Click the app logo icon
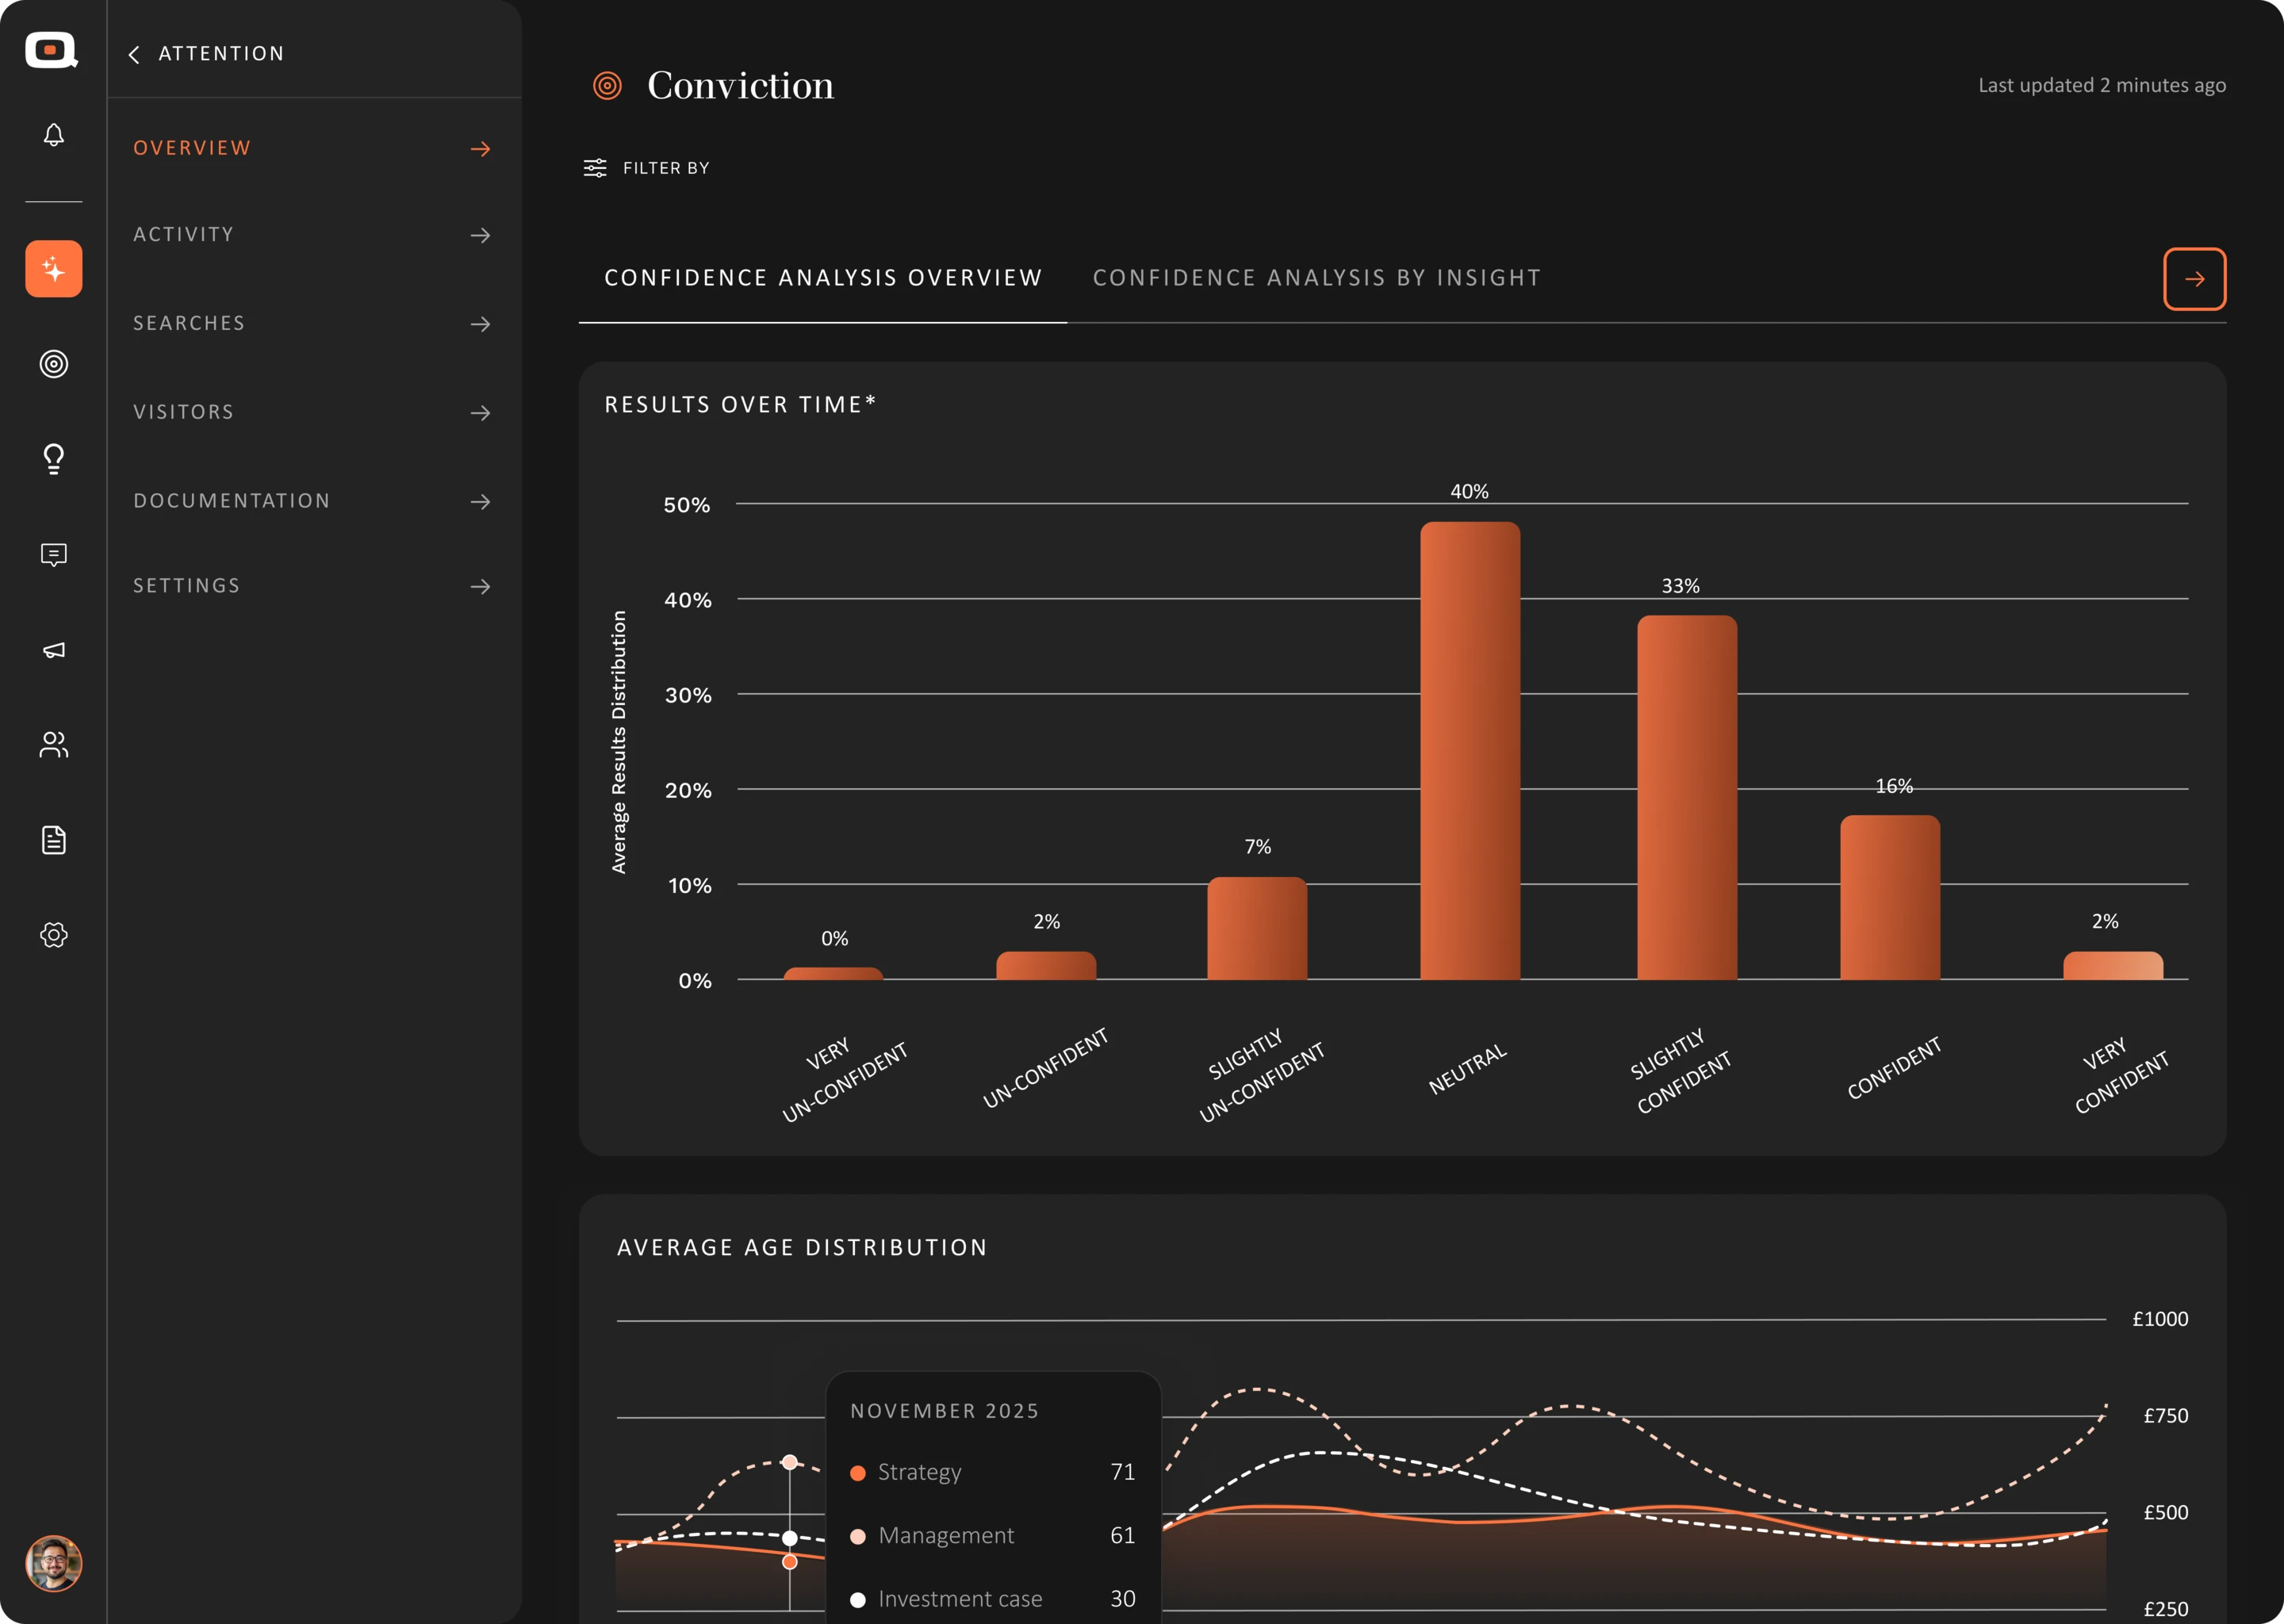The image size is (2284, 1624). [x=52, y=50]
